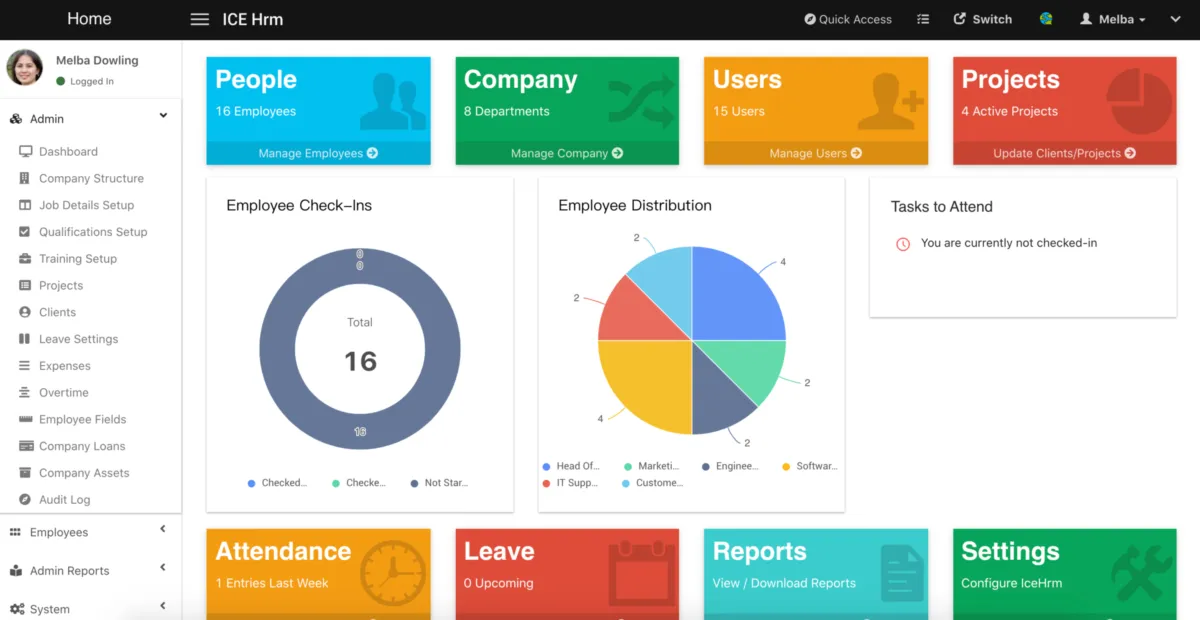The image size is (1200, 620).
Task: Click the Company card shuffle arrows icon
Action: tap(642, 101)
